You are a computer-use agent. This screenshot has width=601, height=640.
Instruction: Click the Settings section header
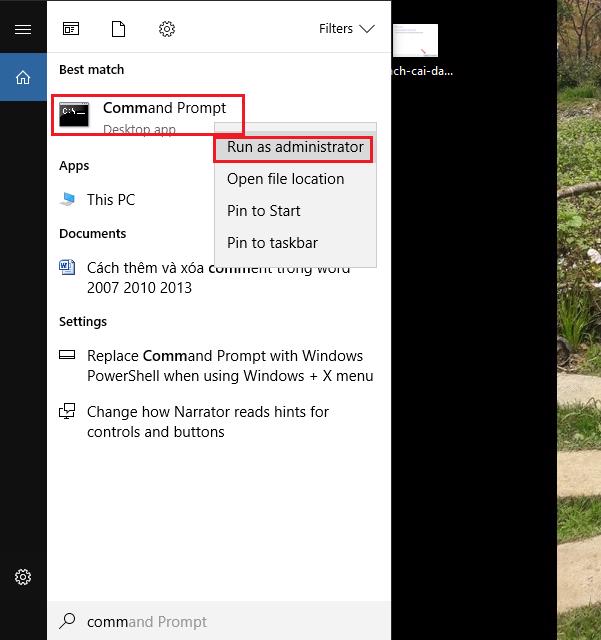pyautogui.click(x=83, y=322)
